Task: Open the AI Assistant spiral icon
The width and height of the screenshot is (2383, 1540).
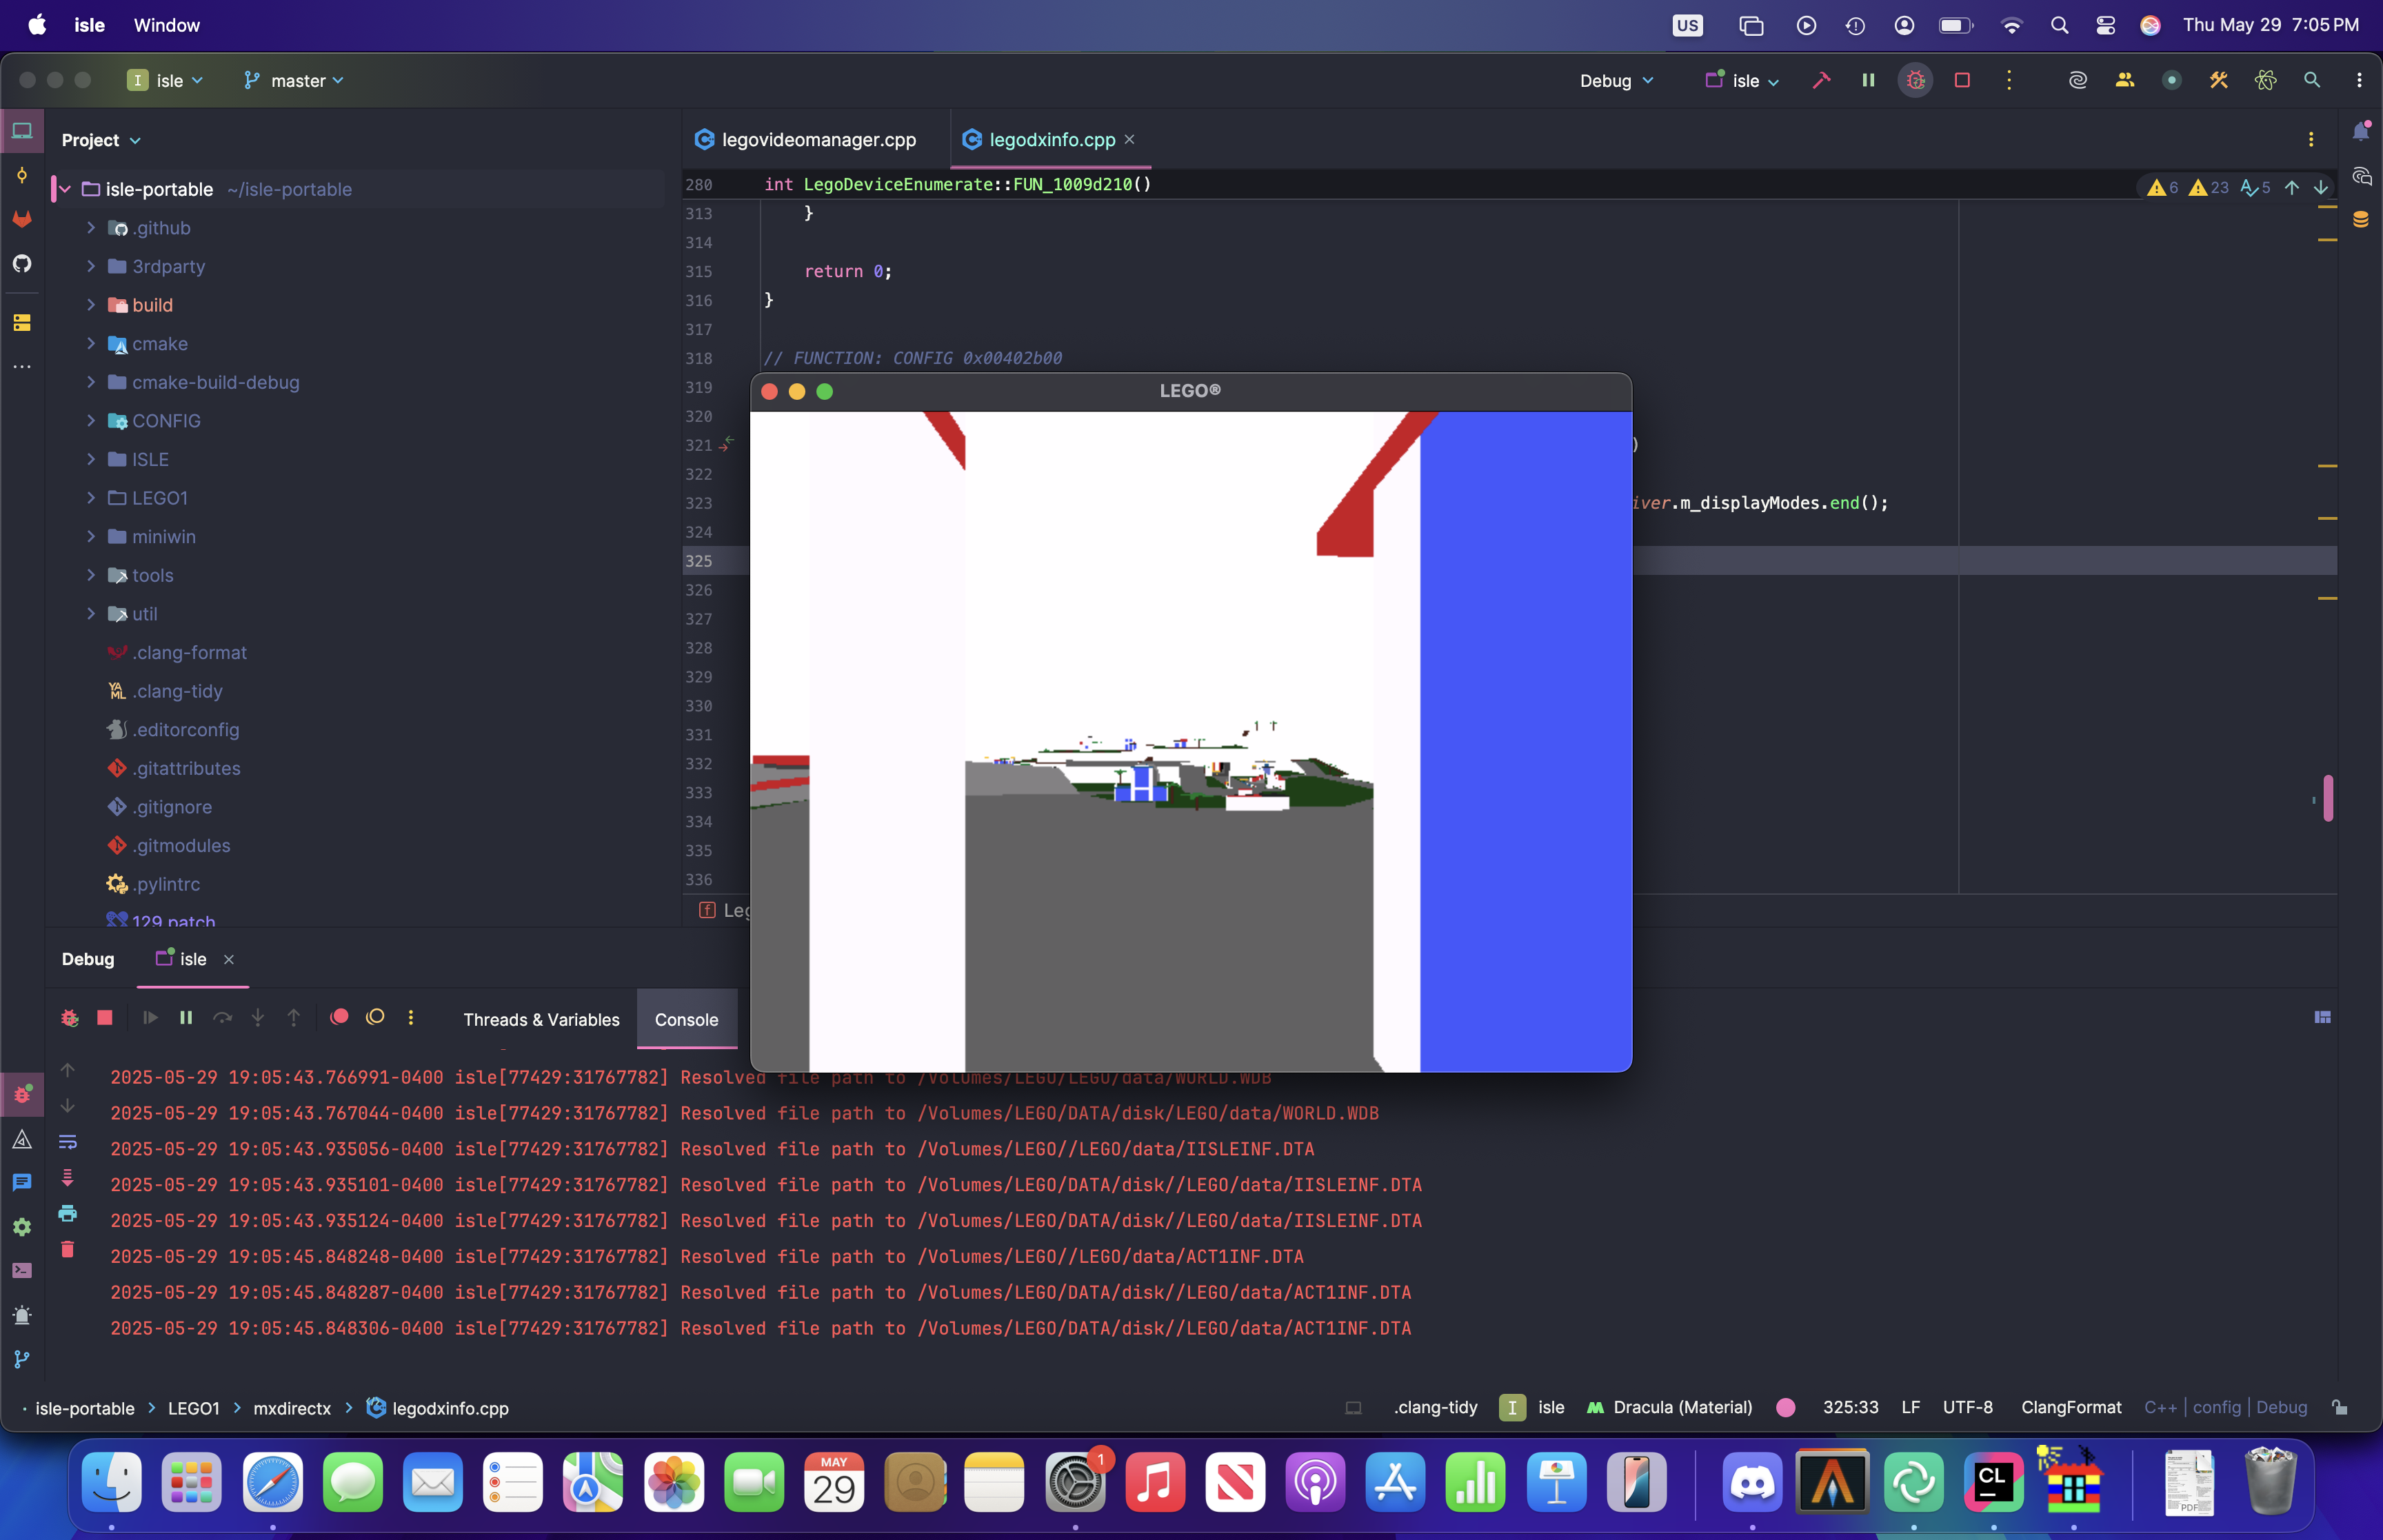Action: [2078, 80]
